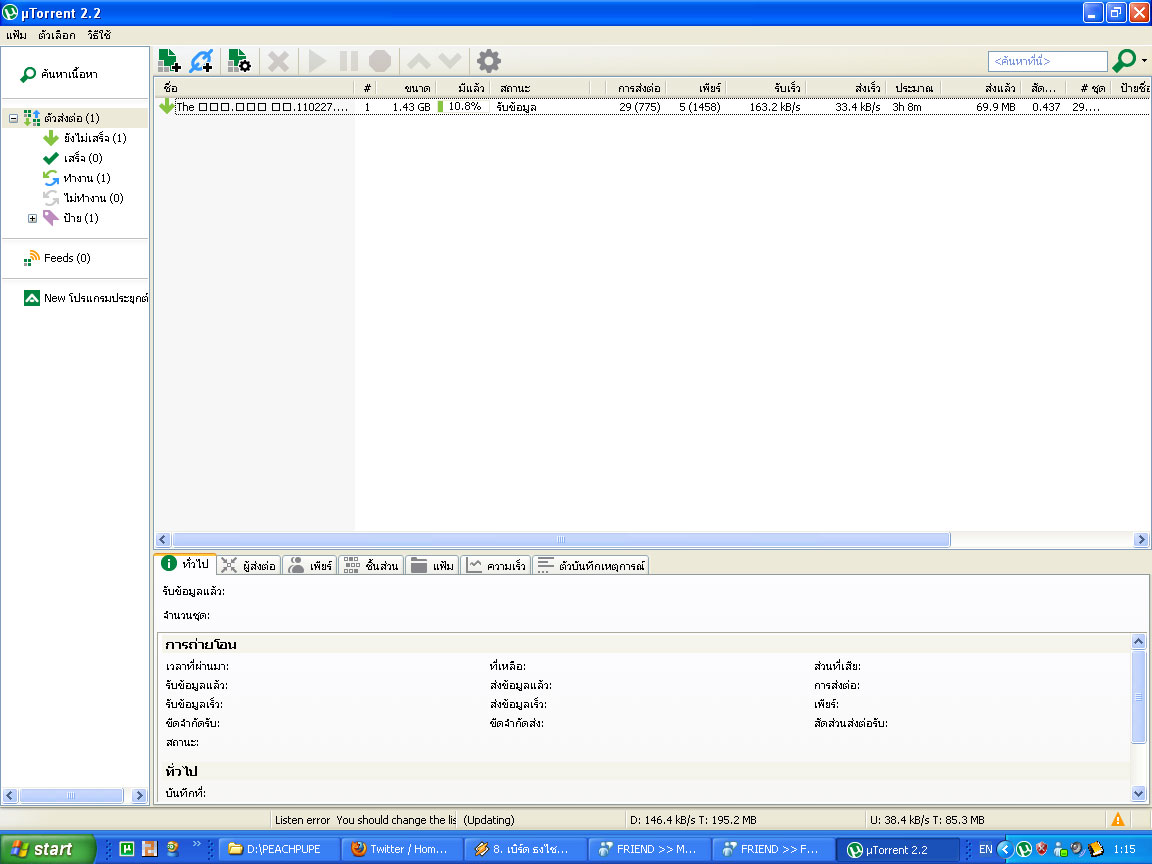Click µTorrent tray icon in system tray

click(x=1023, y=849)
